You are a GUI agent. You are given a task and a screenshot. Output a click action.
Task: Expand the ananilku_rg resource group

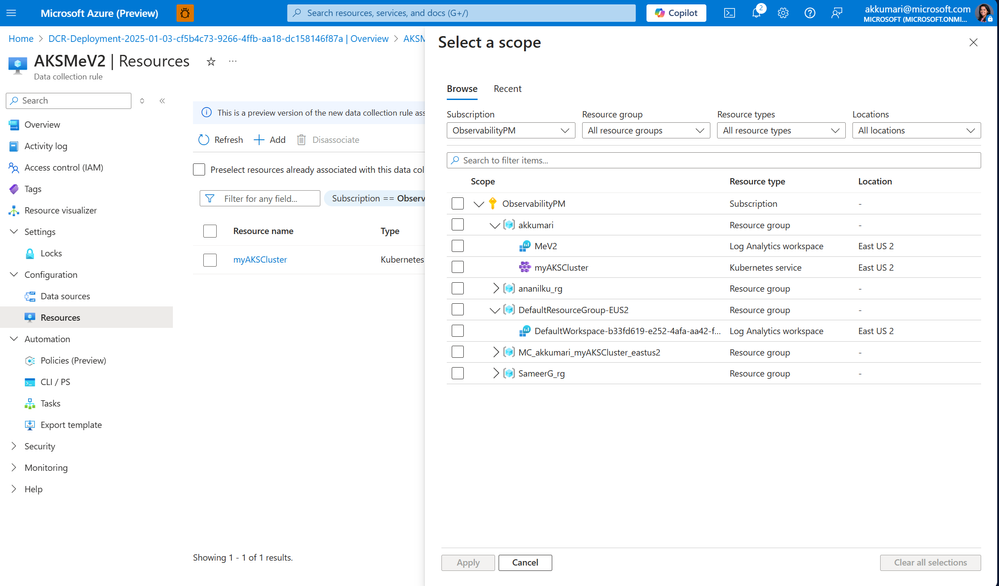pos(496,289)
